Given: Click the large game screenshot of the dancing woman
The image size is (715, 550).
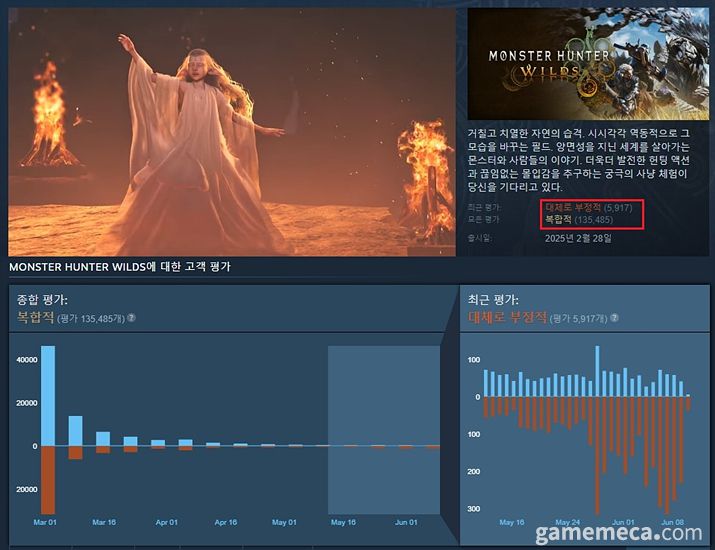Looking at the screenshot, I should (233, 130).
